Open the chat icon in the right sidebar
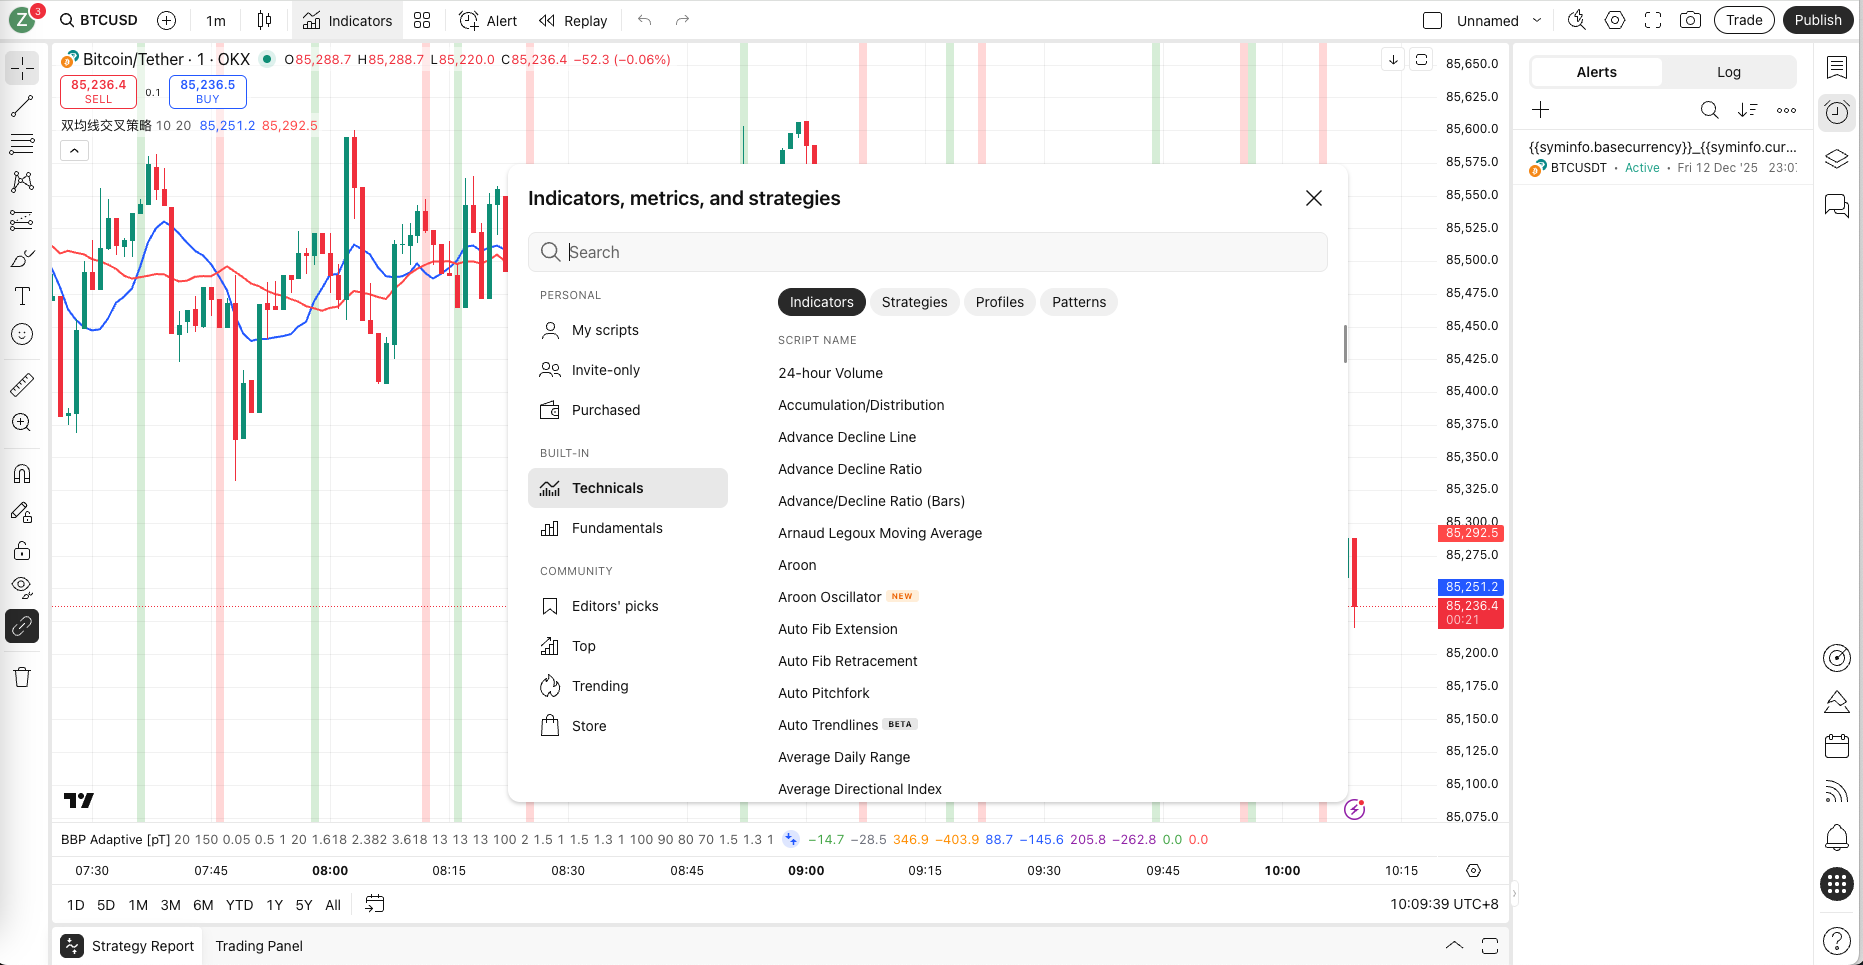 click(1837, 206)
